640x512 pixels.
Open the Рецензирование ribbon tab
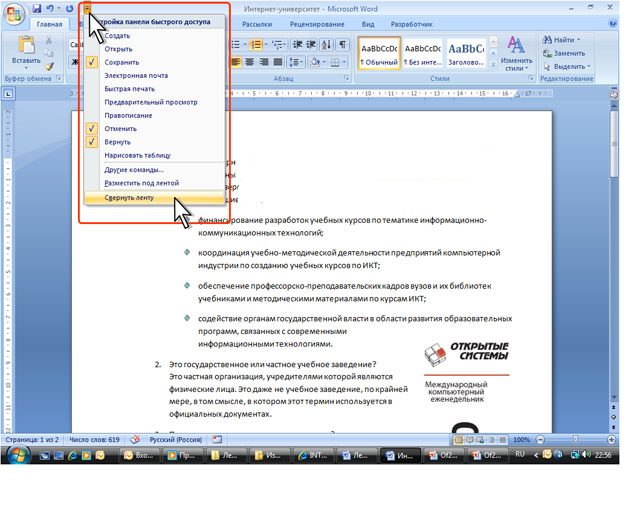click(x=317, y=24)
